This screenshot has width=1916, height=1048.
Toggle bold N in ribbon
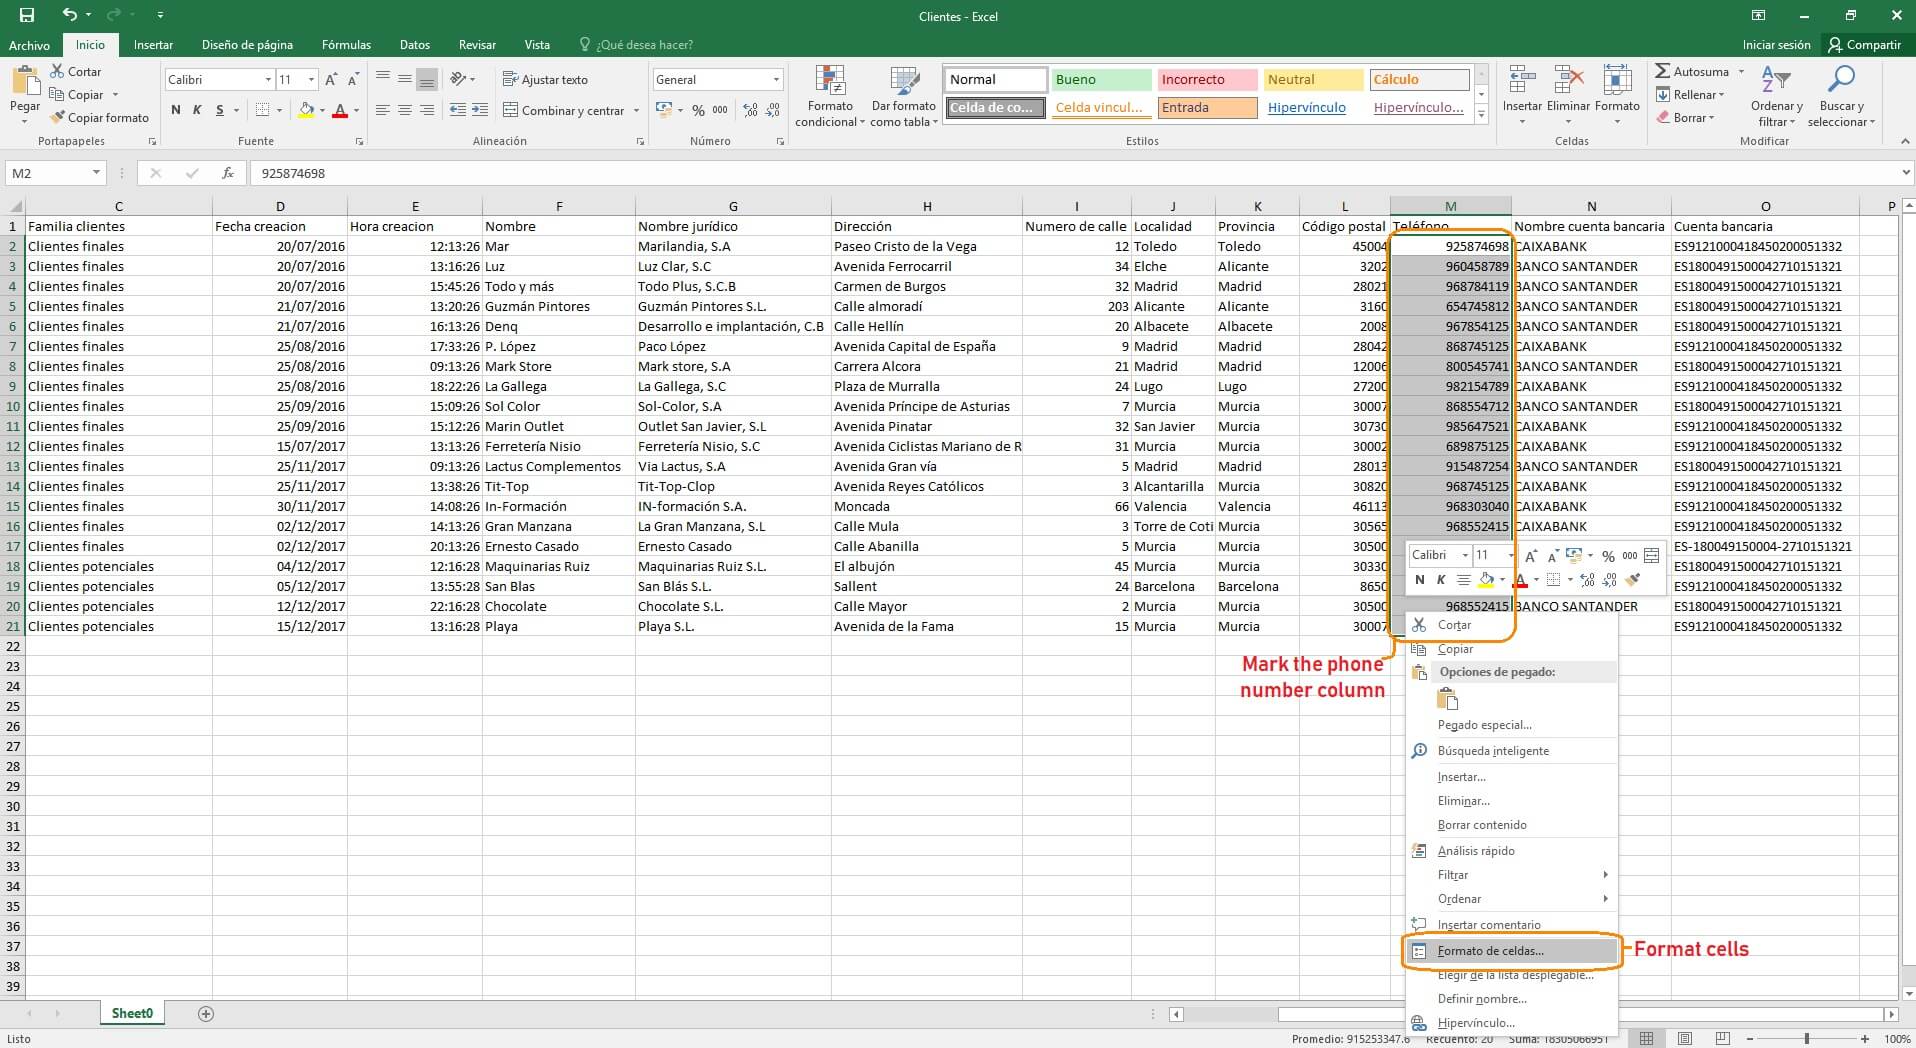pos(176,110)
